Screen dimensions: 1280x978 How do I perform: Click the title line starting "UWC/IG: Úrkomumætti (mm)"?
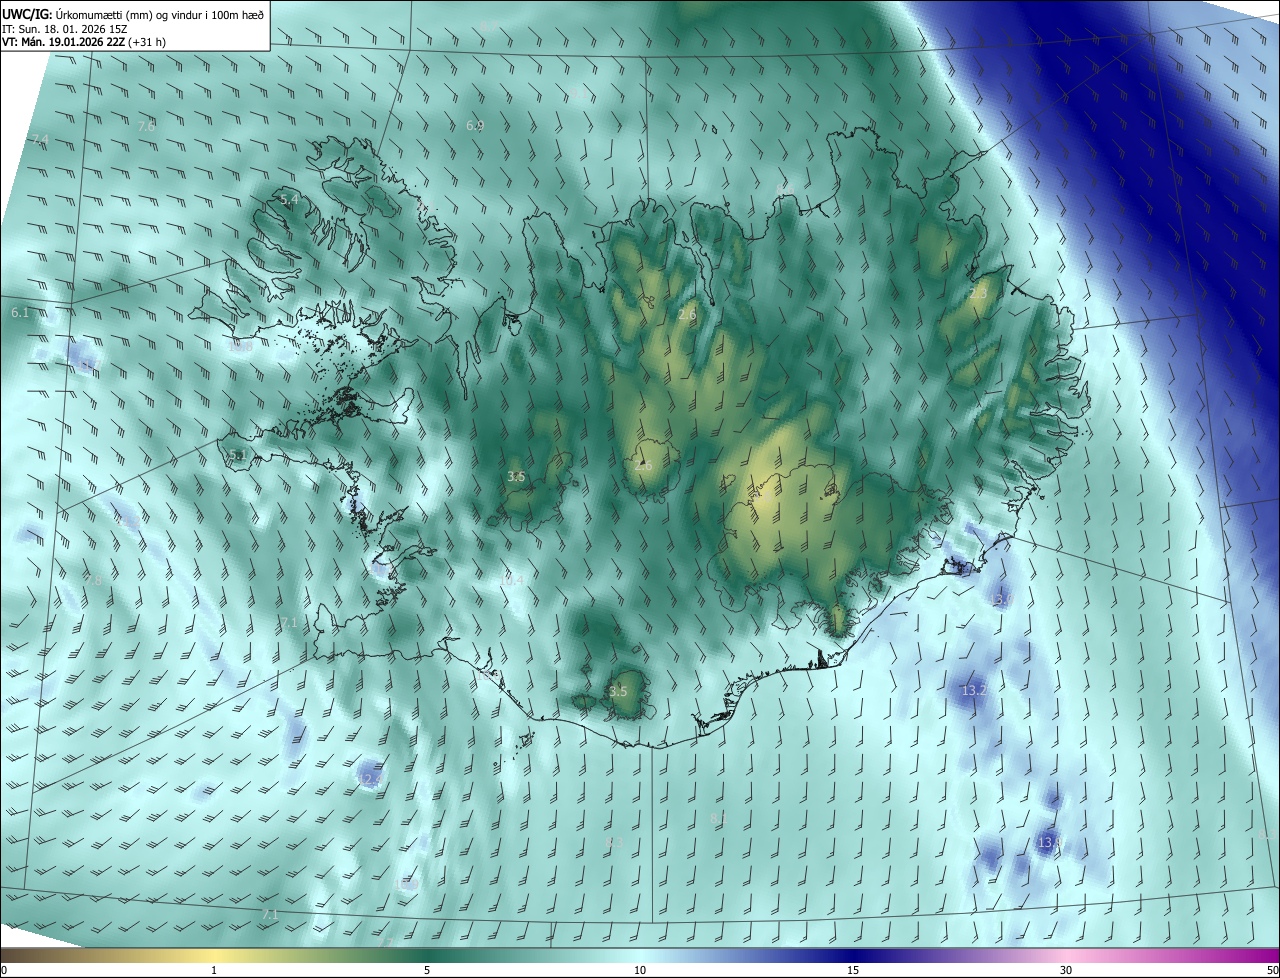click(x=133, y=13)
